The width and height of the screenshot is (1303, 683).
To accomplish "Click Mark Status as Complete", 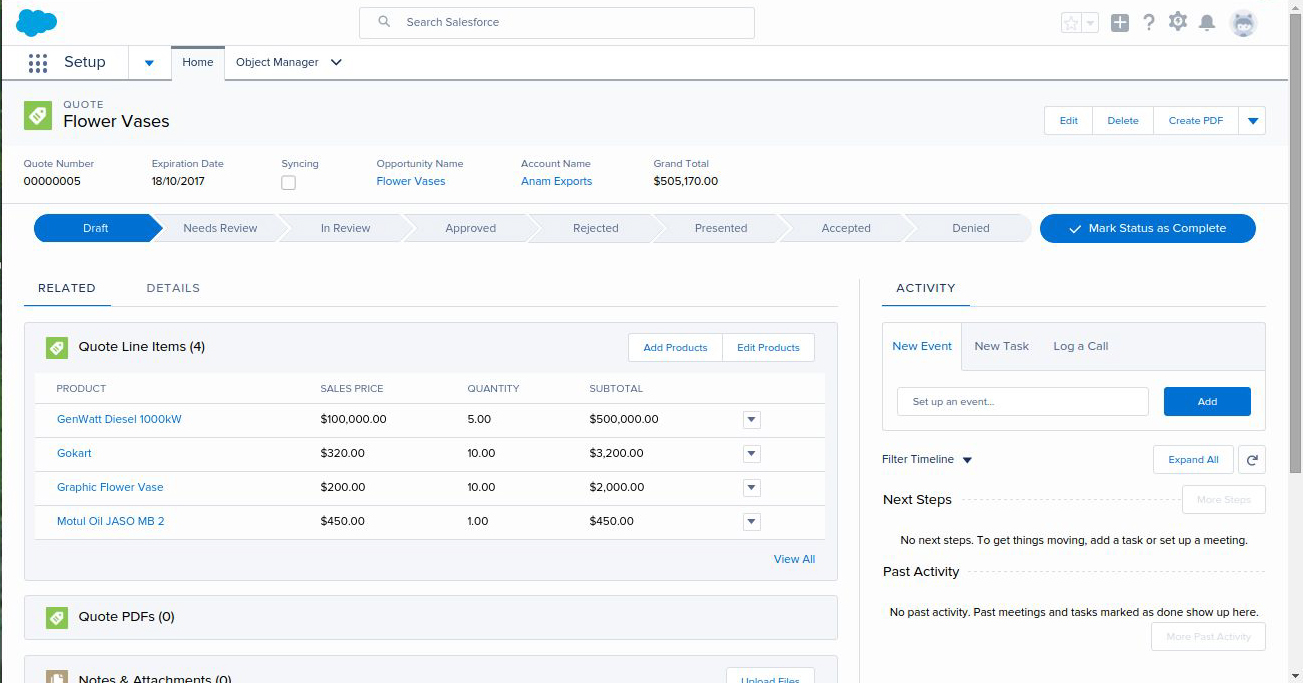I will point(1148,228).
